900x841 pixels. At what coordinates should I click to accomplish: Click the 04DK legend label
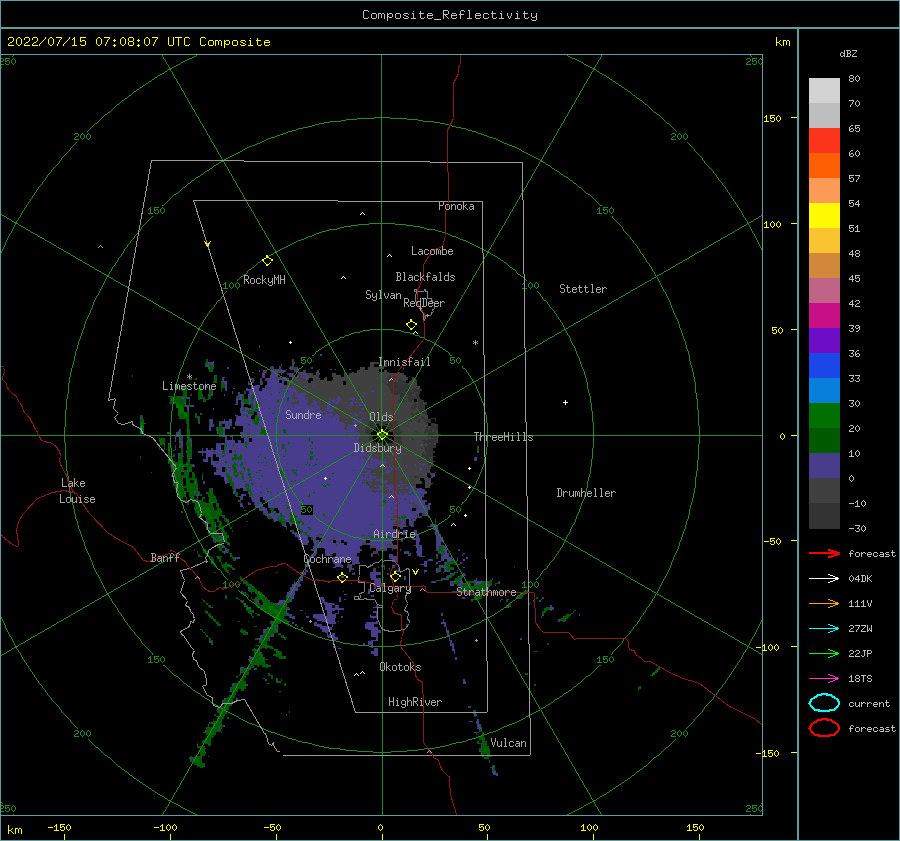(860, 579)
